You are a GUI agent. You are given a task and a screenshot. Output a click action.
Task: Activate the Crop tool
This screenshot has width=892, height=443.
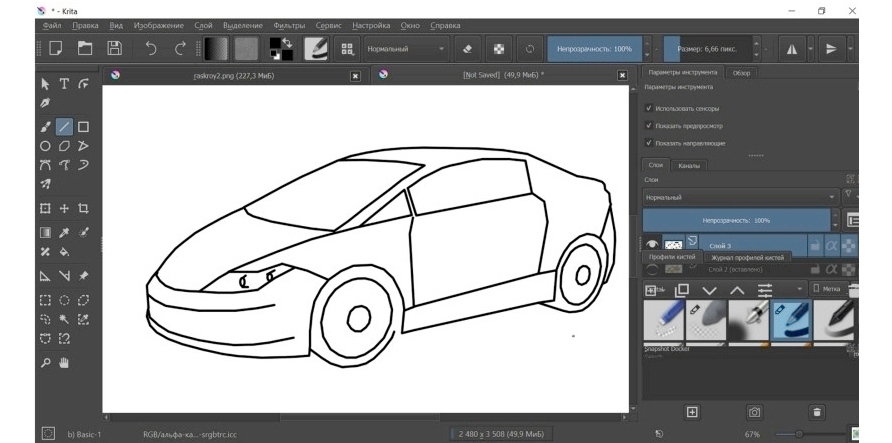[x=83, y=208]
